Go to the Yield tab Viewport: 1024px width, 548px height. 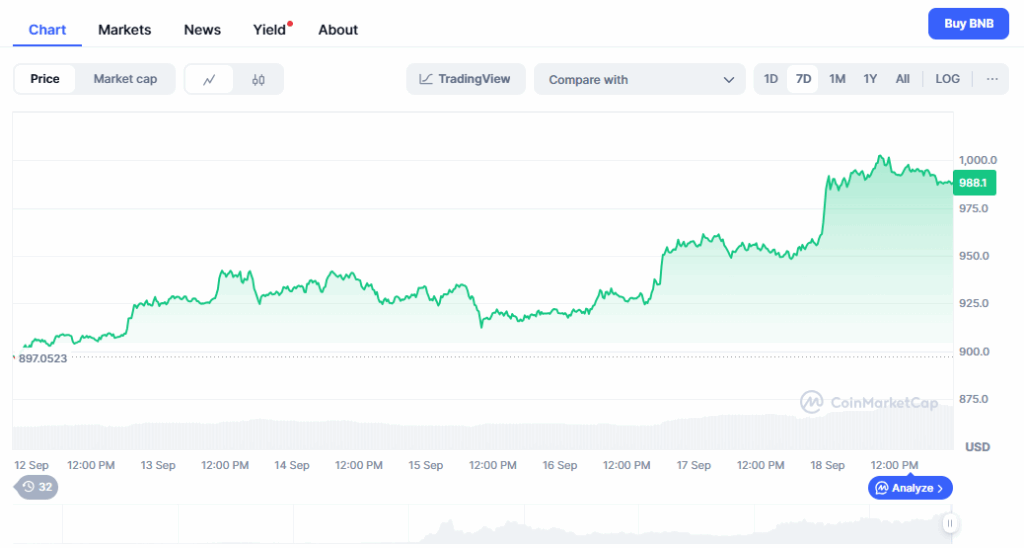tap(270, 29)
